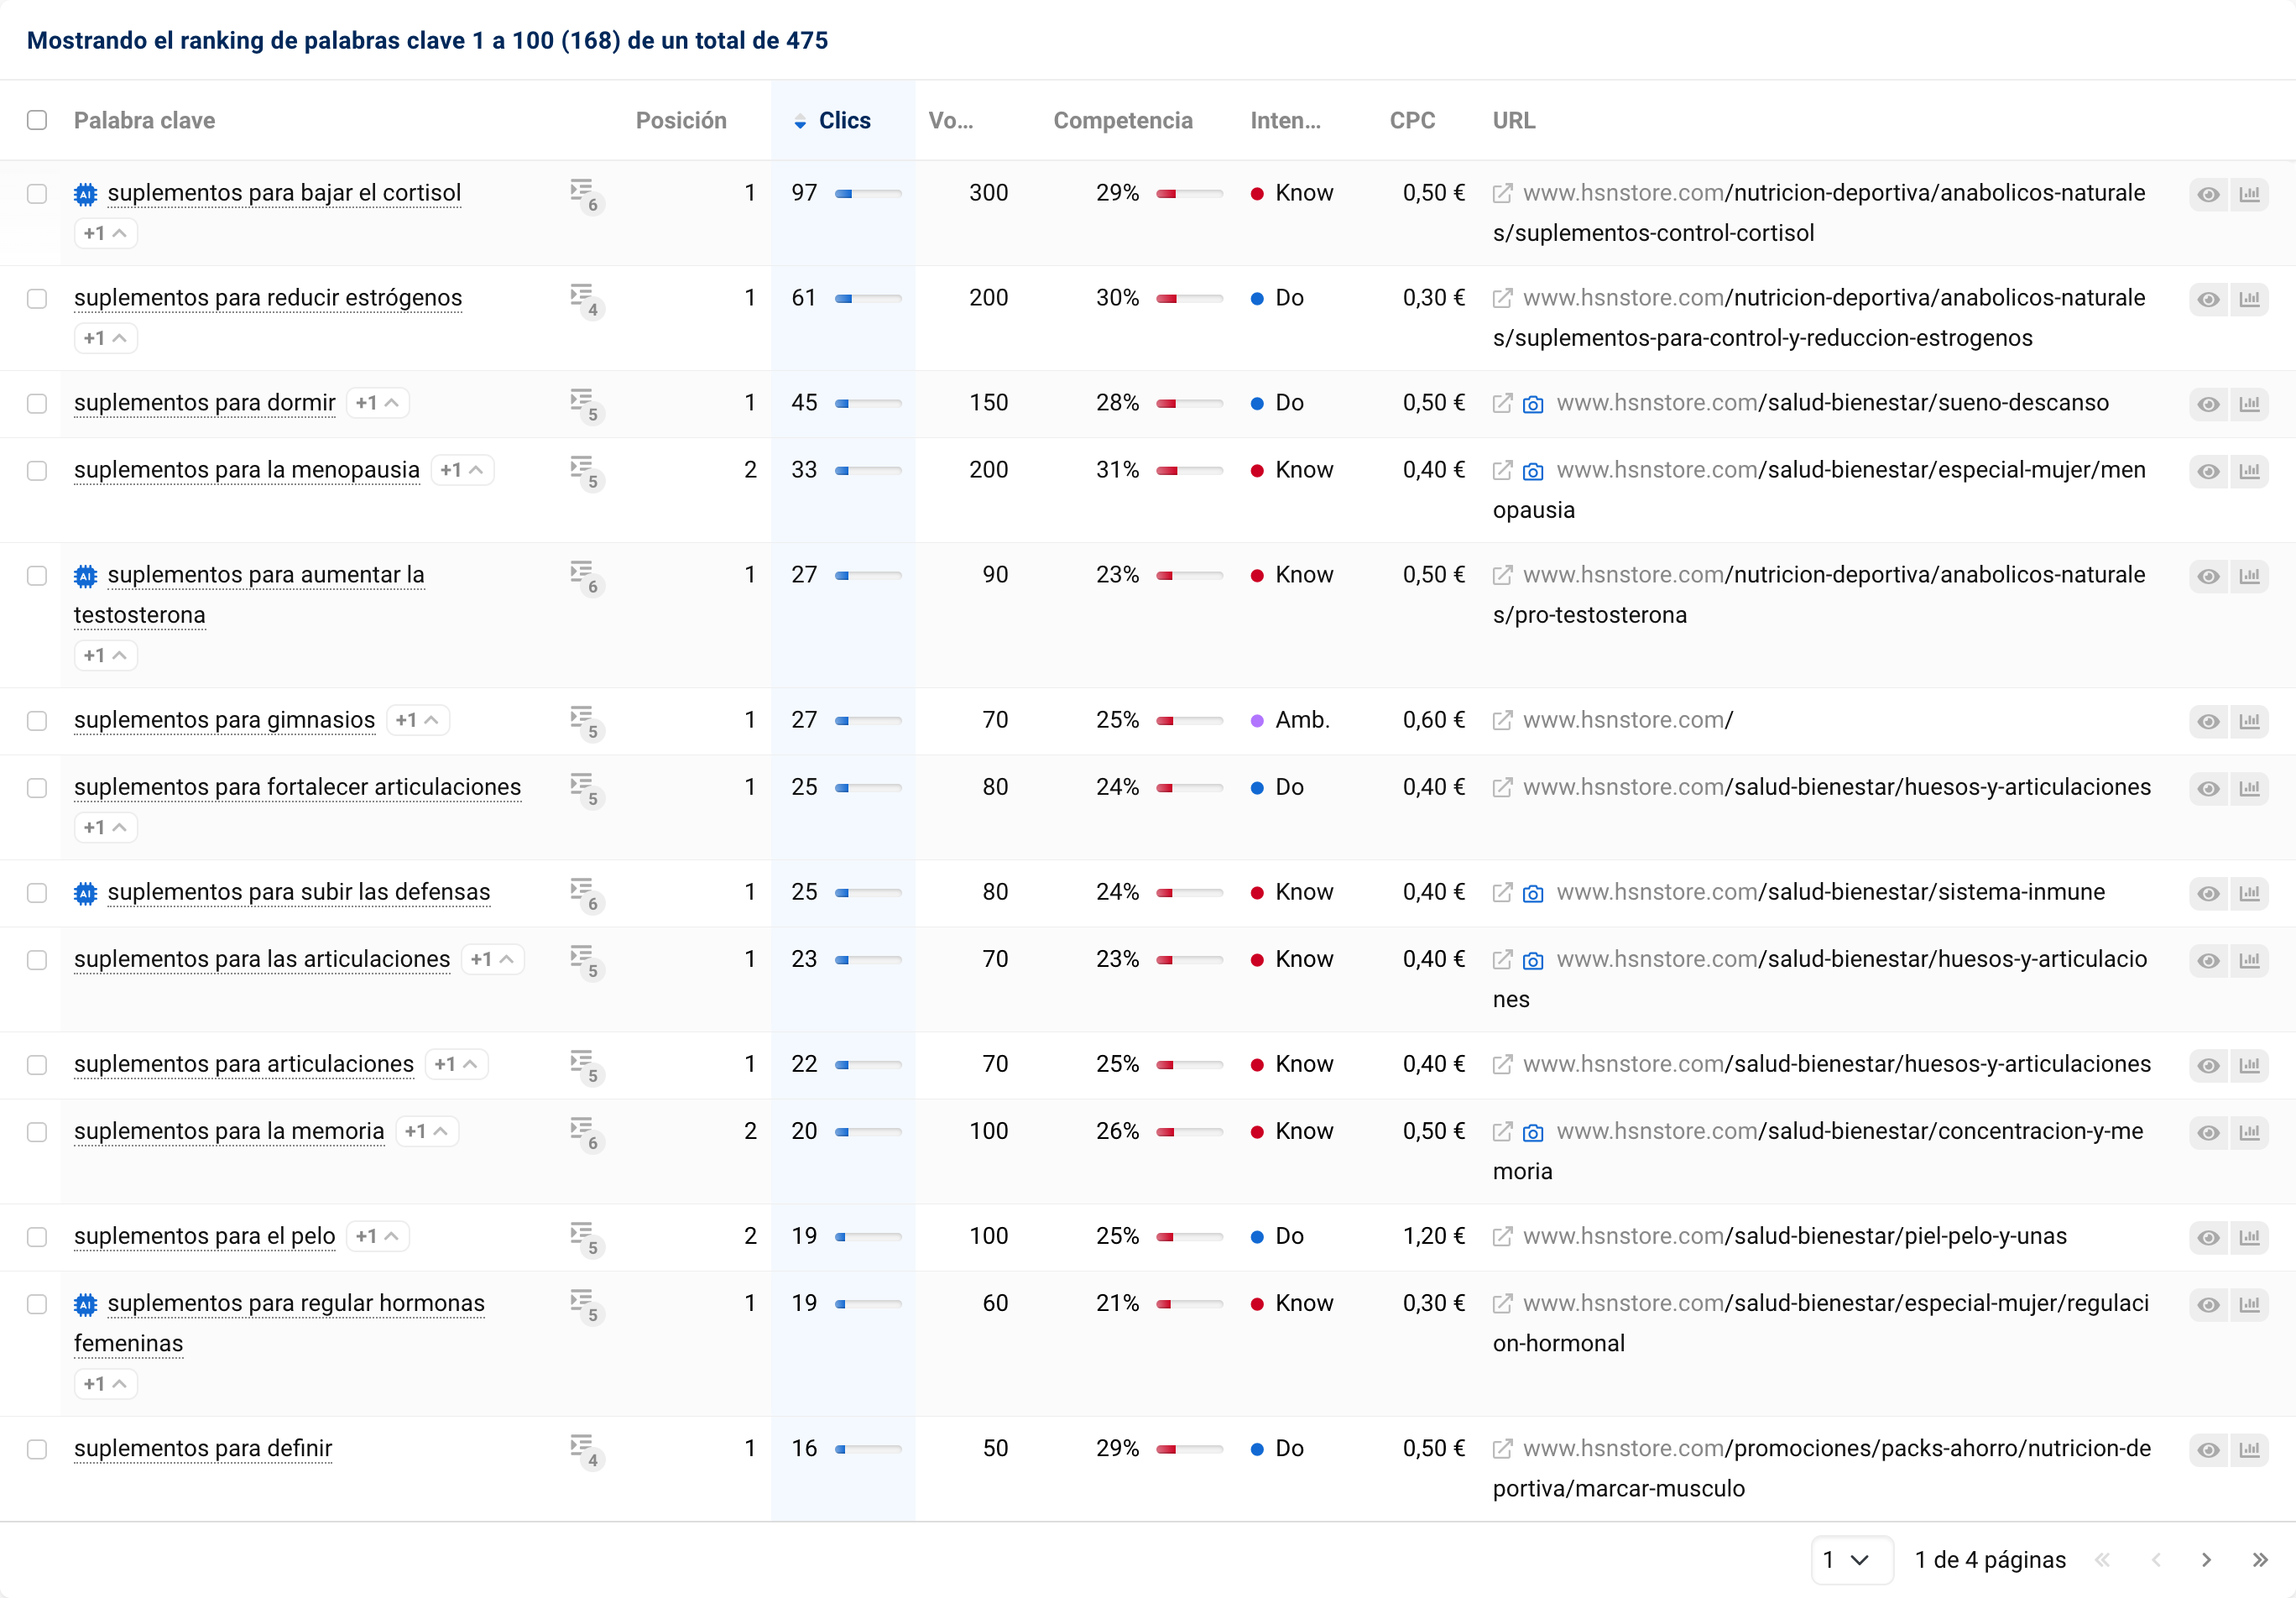Click camera snapshot icon in suplementos para la memoria row
2296x1598 pixels.
[1532, 1132]
